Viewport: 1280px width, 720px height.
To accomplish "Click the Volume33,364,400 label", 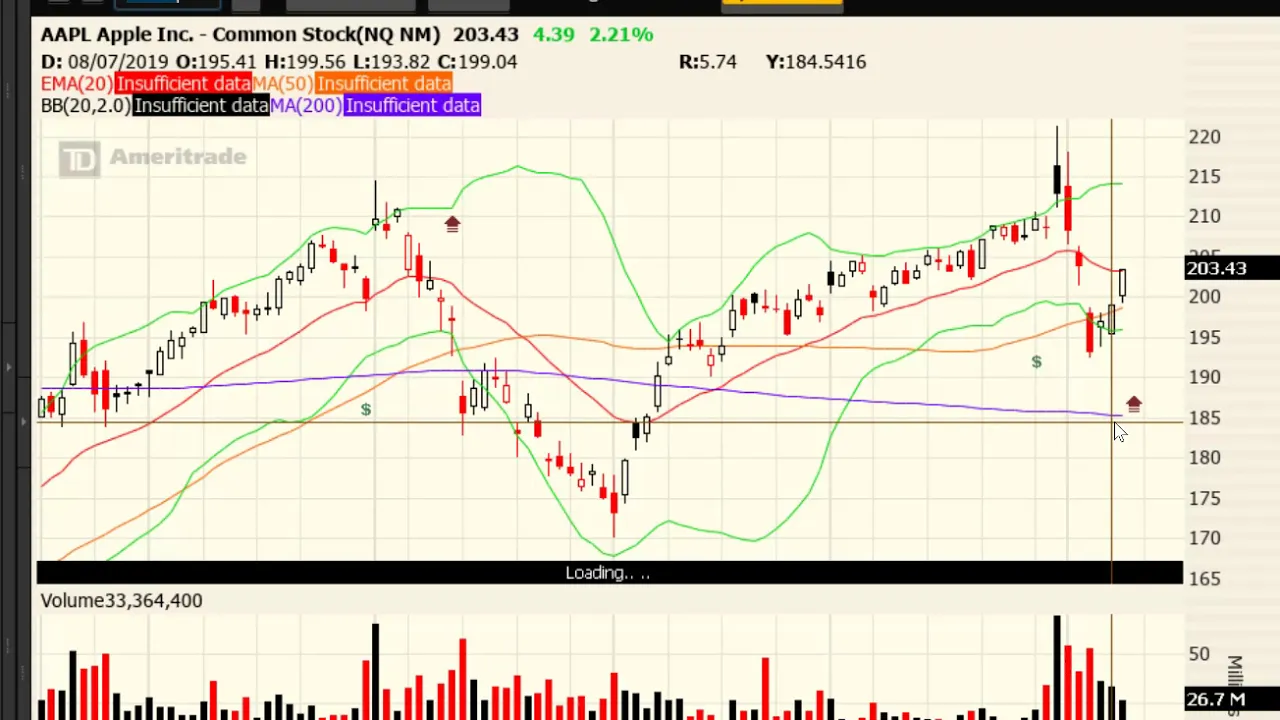I will (121, 600).
